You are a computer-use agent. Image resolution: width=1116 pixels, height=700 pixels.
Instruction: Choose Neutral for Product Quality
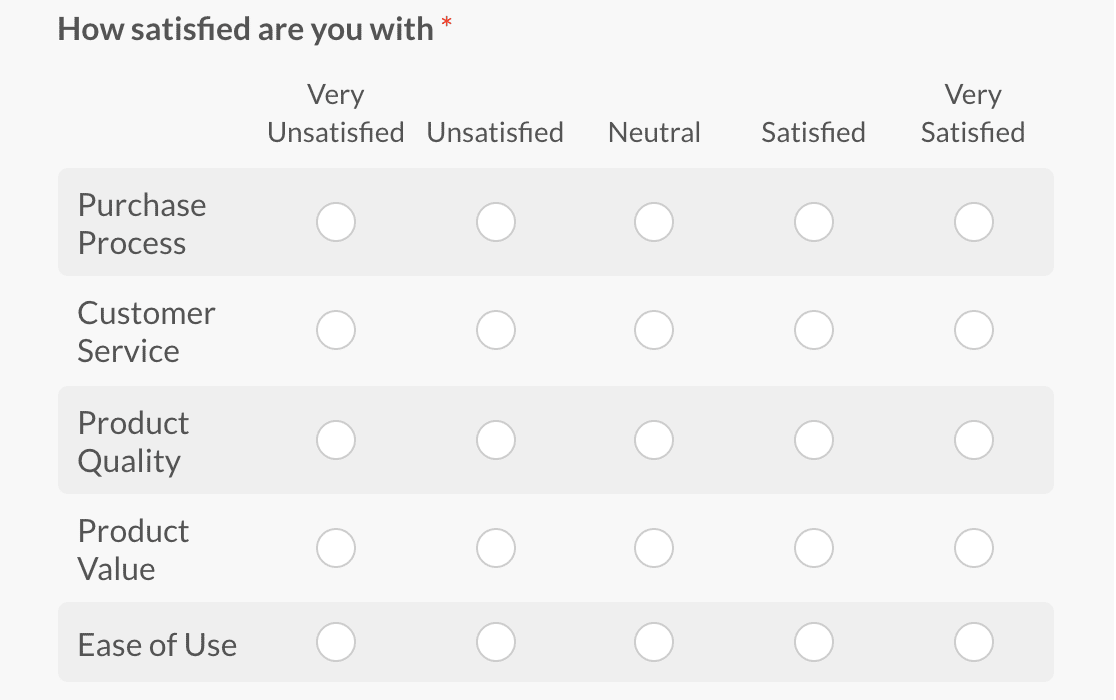(654, 439)
